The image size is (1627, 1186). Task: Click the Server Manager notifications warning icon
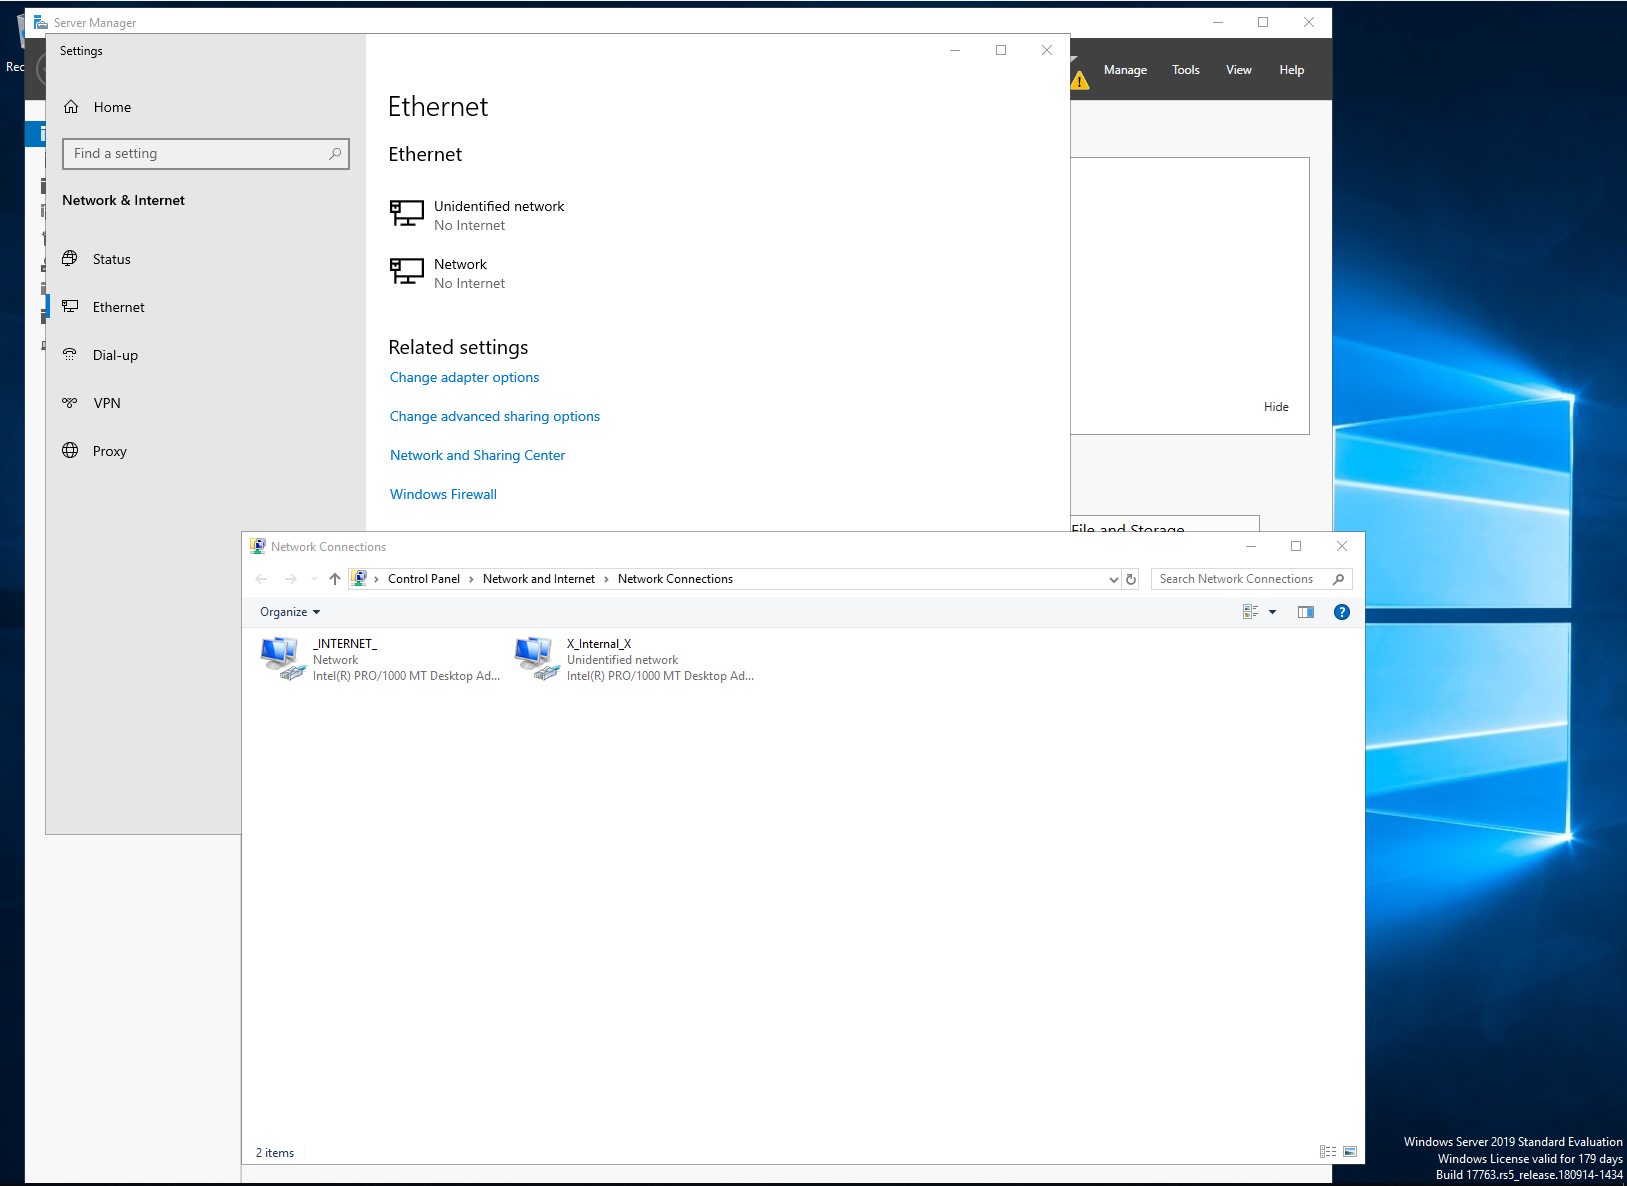1080,80
